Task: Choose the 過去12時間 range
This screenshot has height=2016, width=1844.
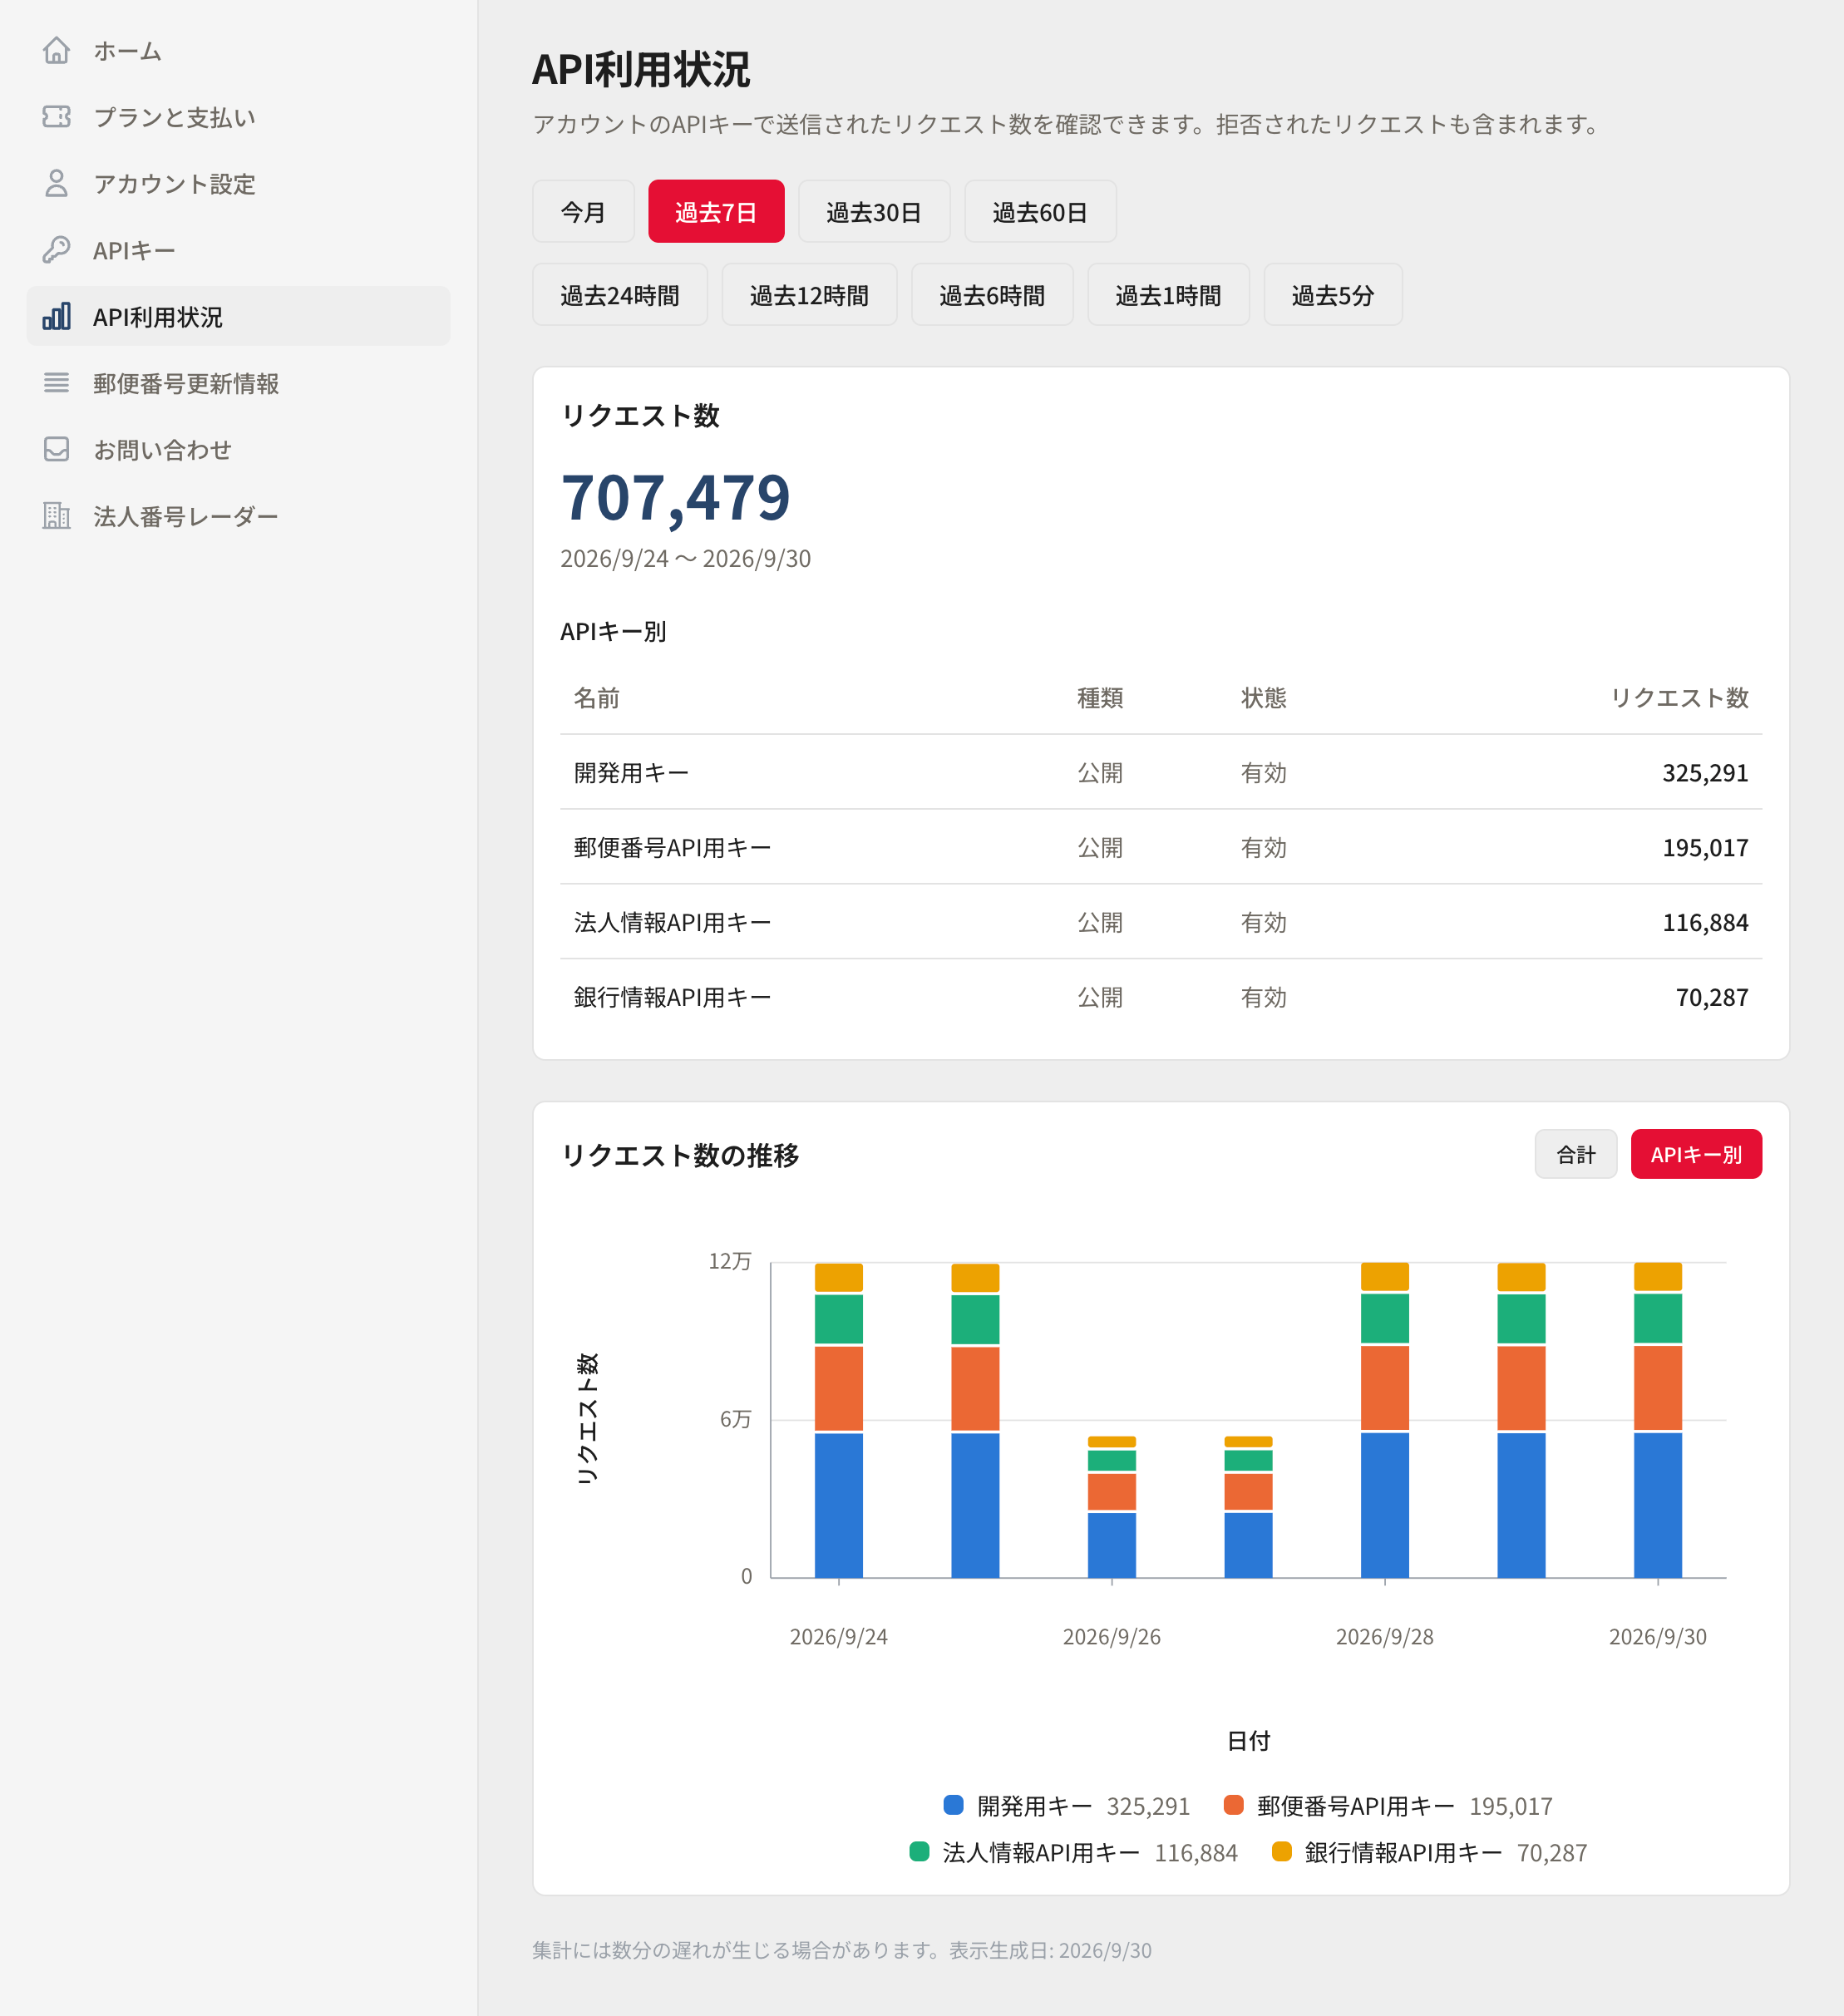Action: click(x=809, y=295)
